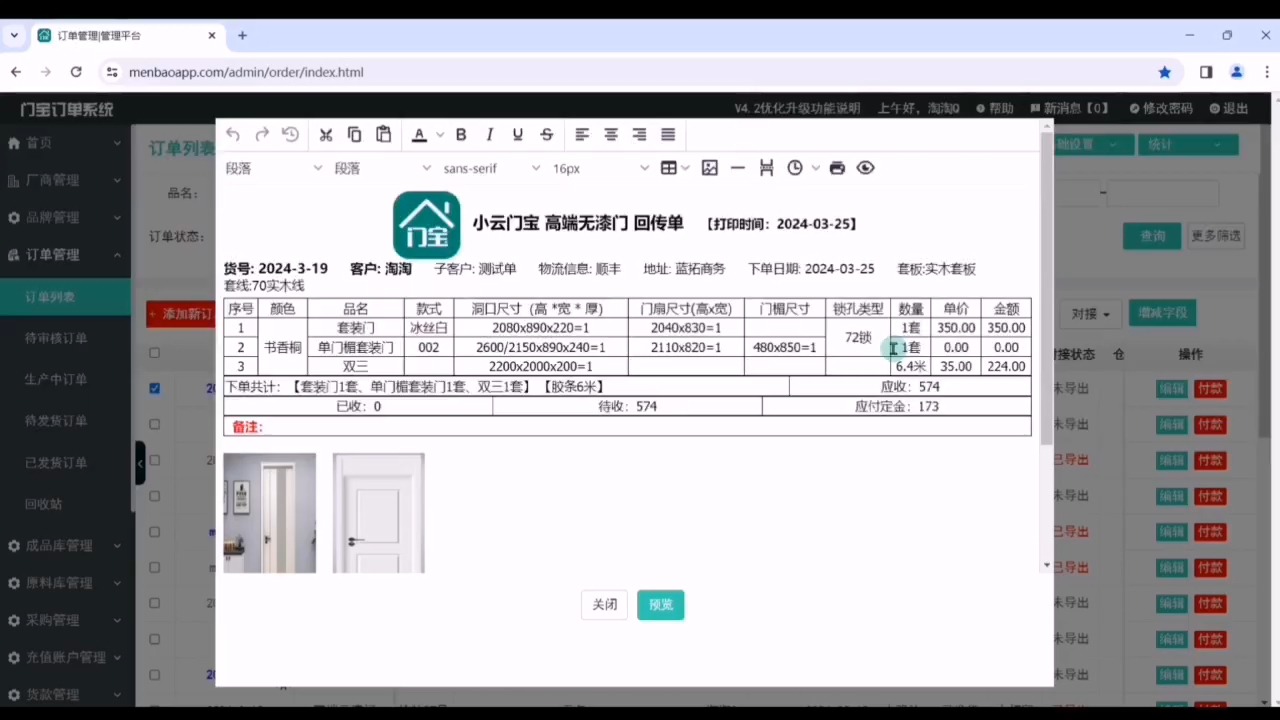Open the second 段落 dropdown
Image resolution: width=1280 pixels, height=720 pixels.
[x=383, y=168]
